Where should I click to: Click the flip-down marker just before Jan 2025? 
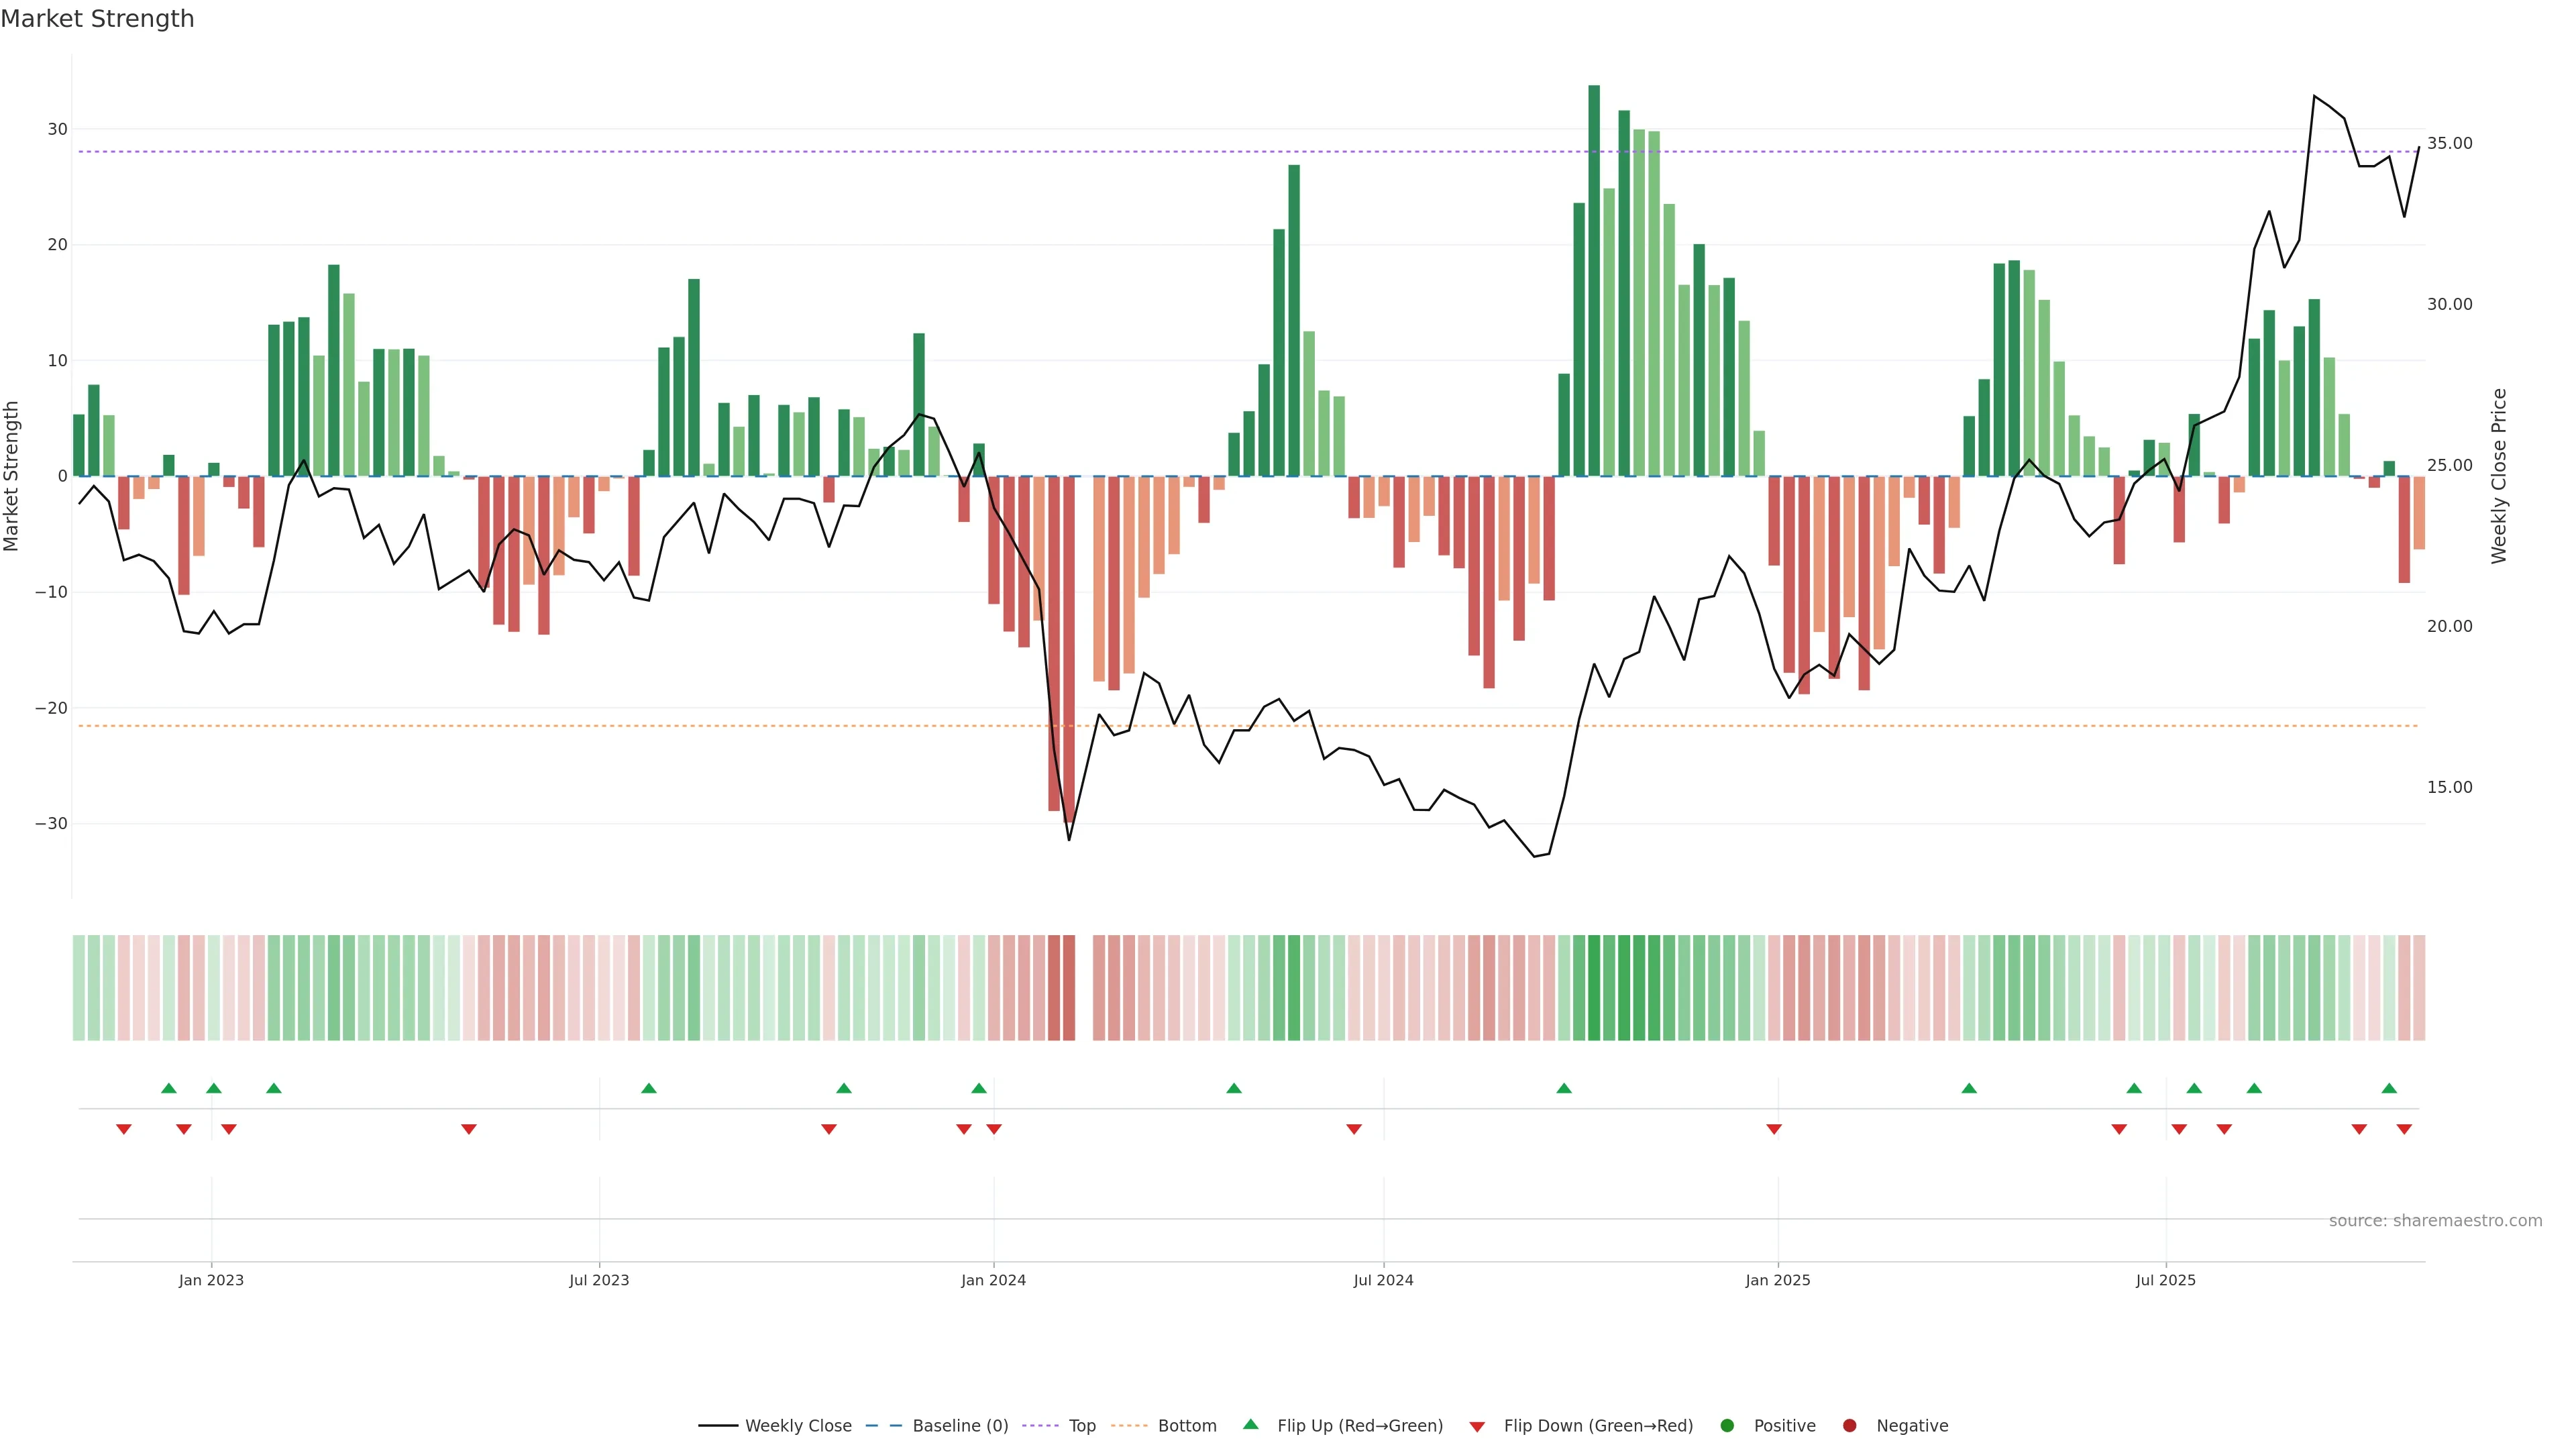pos(1774,1129)
